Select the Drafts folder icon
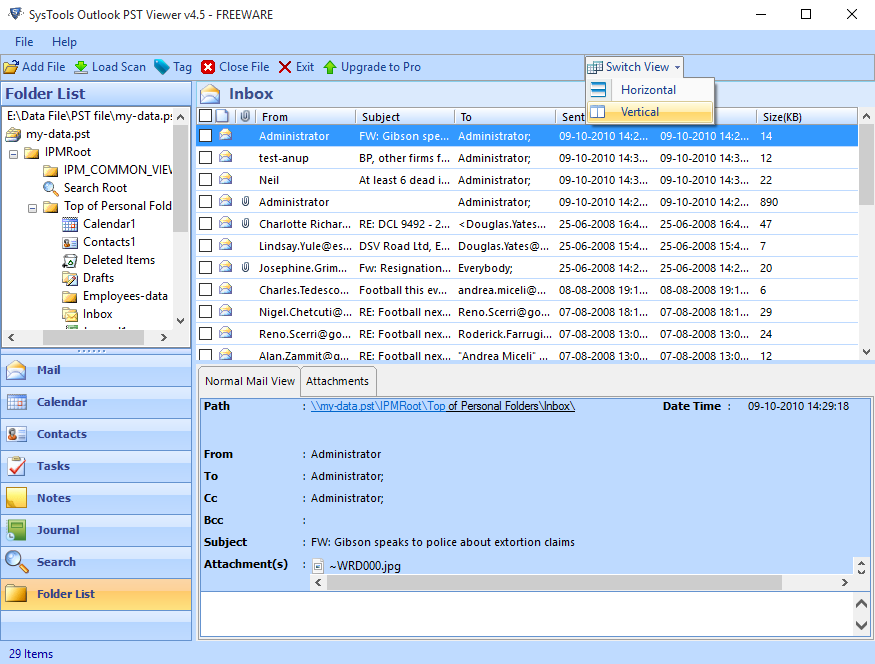This screenshot has width=875, height=664. pos(70,278)
